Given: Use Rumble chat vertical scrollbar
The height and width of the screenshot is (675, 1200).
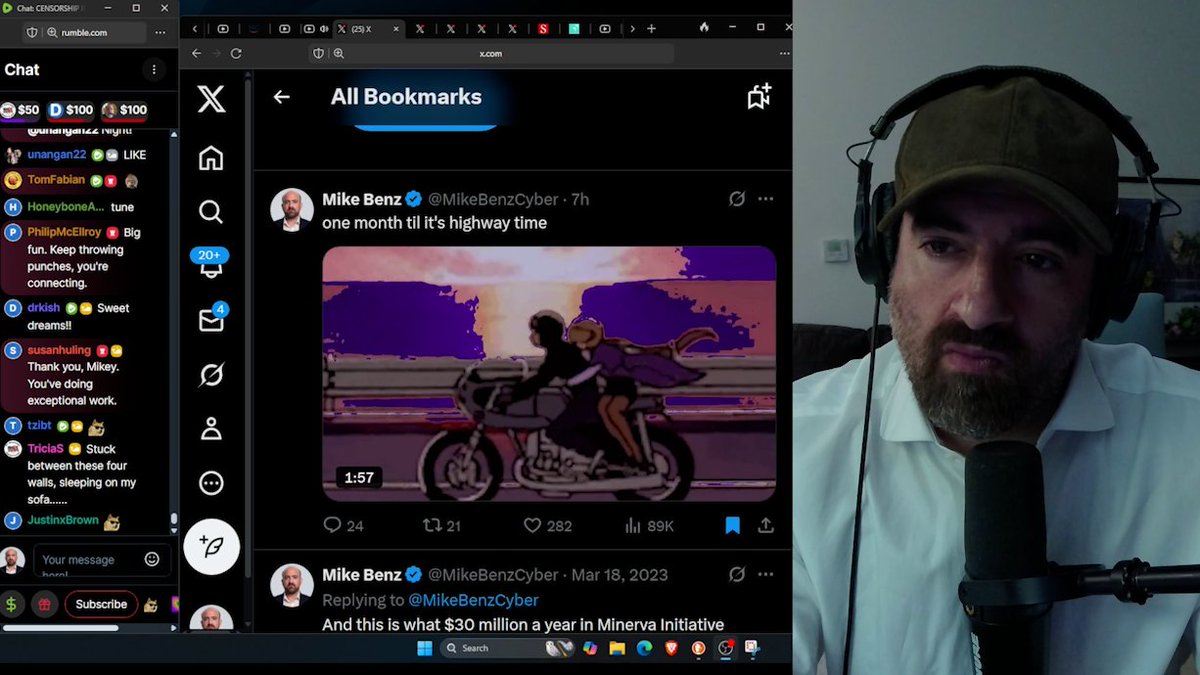Looking at the screenshot, I should click(174, 521).
